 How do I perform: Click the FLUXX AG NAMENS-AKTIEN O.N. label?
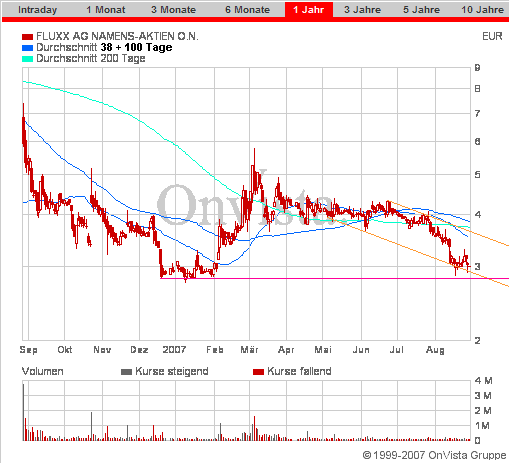(x=117, y=36)
